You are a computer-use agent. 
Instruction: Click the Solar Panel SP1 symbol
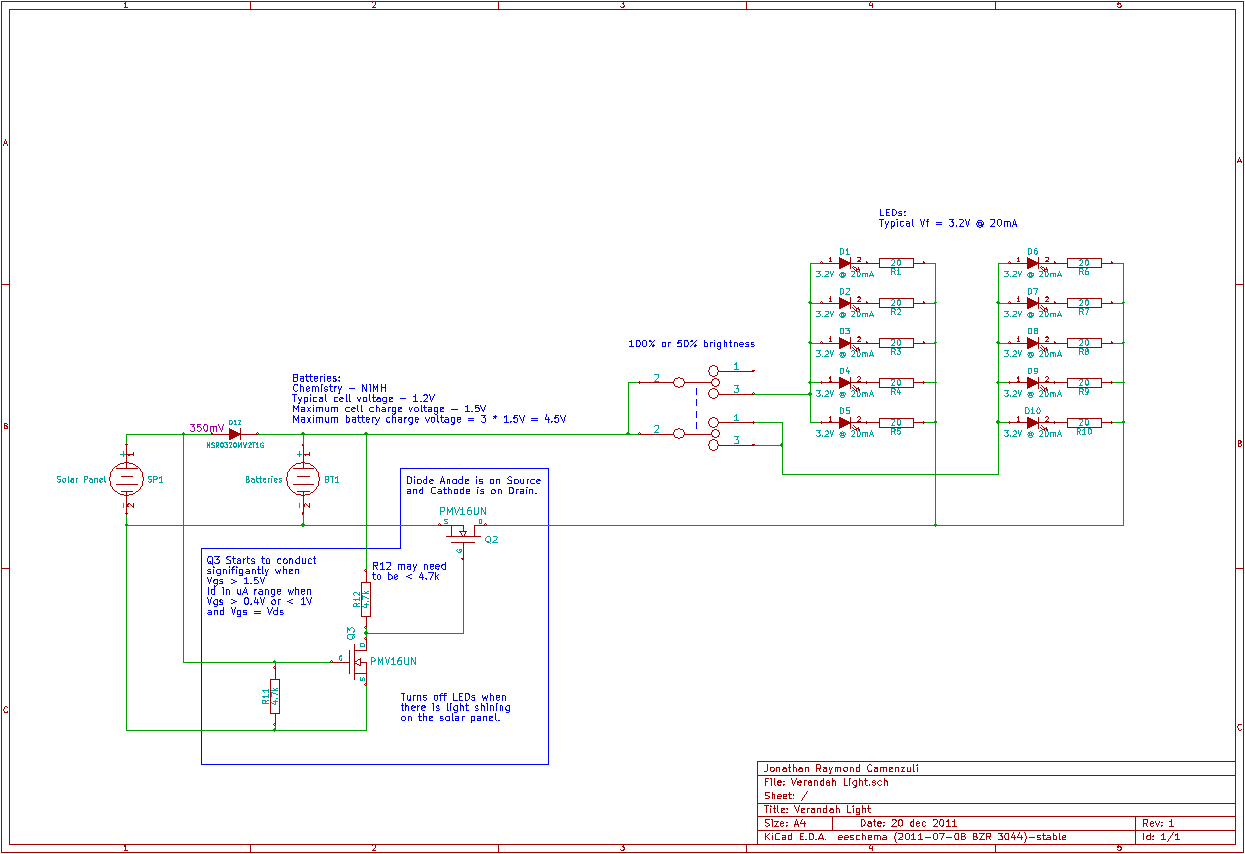pyautogui.click(x=126, y=480)
